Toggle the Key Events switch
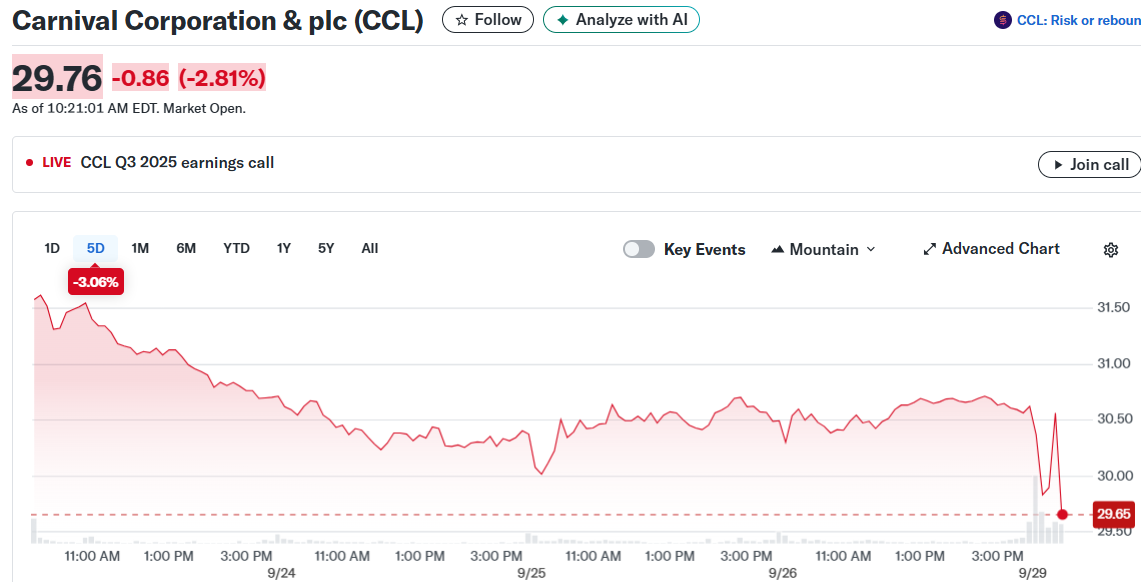Image resolution: width=1141 pixels, height=582 pixels. [x=639, y=249]
